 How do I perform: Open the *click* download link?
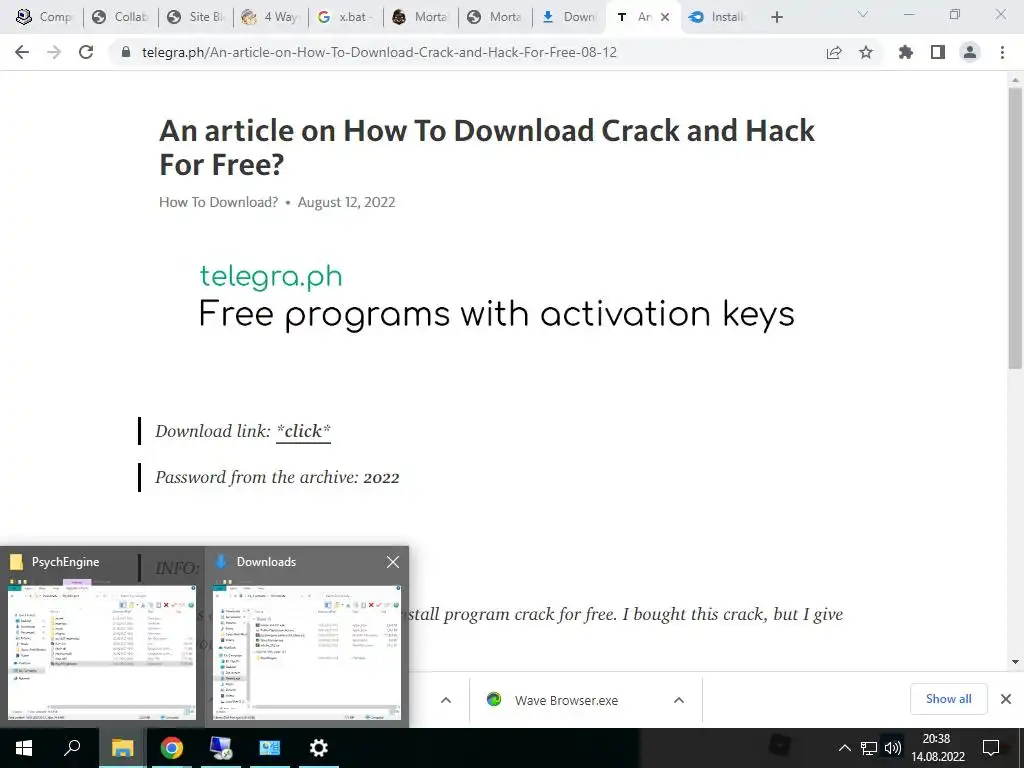point(304,431)
